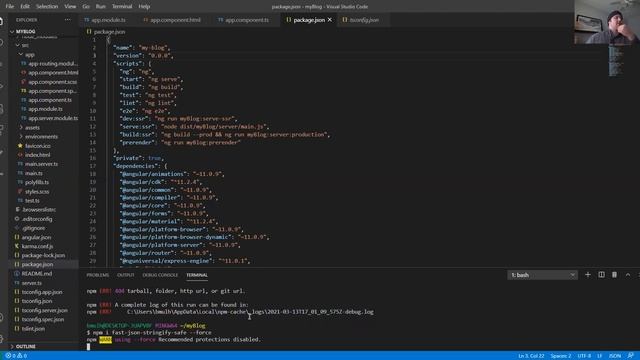Screen dimensions: 640x360
Task: Open main.ts file
Action: click(x=33, y=173)
